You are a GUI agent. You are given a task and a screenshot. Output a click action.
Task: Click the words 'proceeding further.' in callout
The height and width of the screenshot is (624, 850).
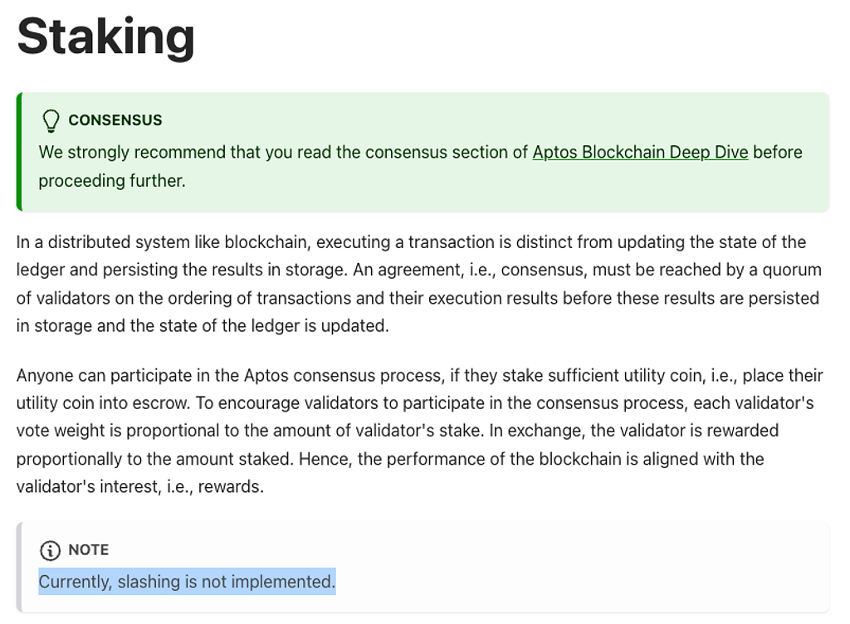[112, 181]
